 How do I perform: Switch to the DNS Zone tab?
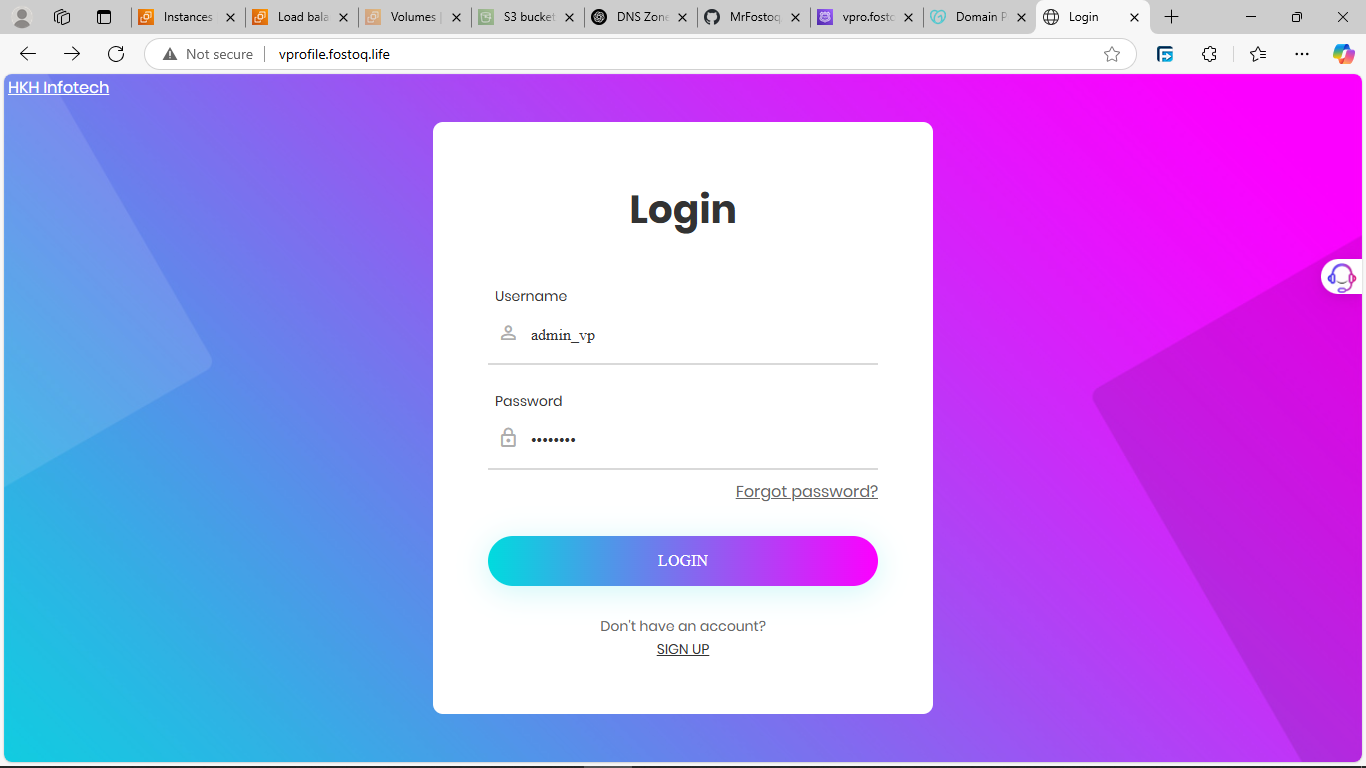[640, 17]
